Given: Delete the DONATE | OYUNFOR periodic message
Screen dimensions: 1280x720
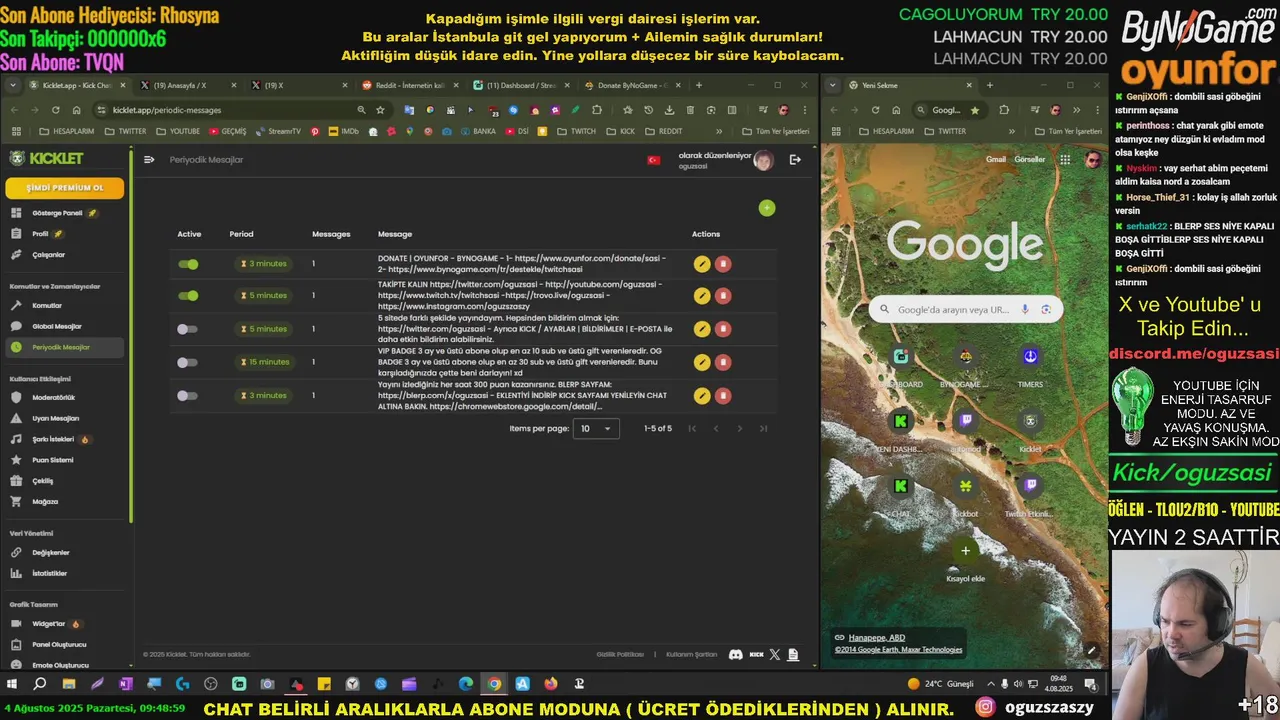Looking at the screenshot, I should 723,264.
